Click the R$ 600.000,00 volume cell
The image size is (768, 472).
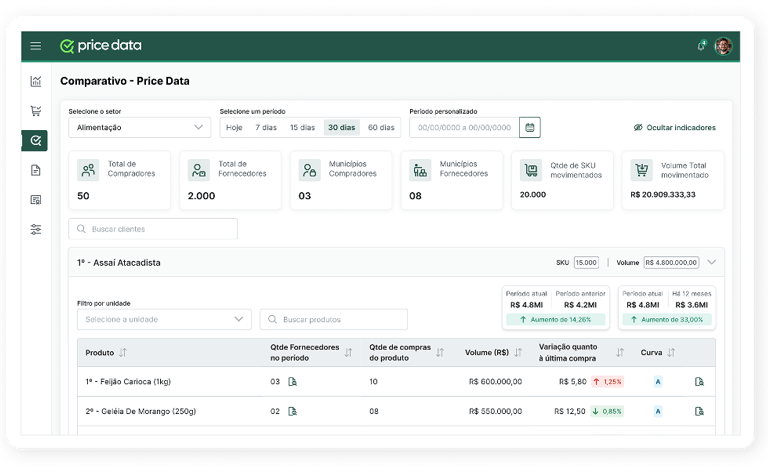pos(495,381)
